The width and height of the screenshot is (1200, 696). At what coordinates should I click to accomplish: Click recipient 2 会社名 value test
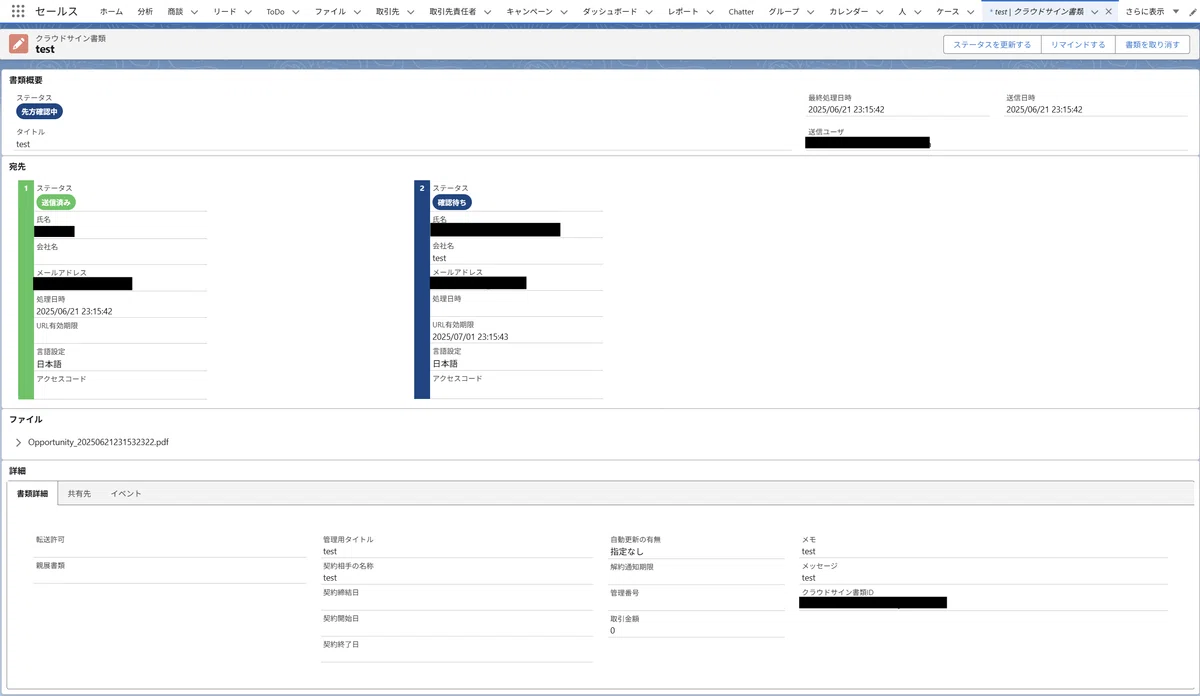pos(439,258)
